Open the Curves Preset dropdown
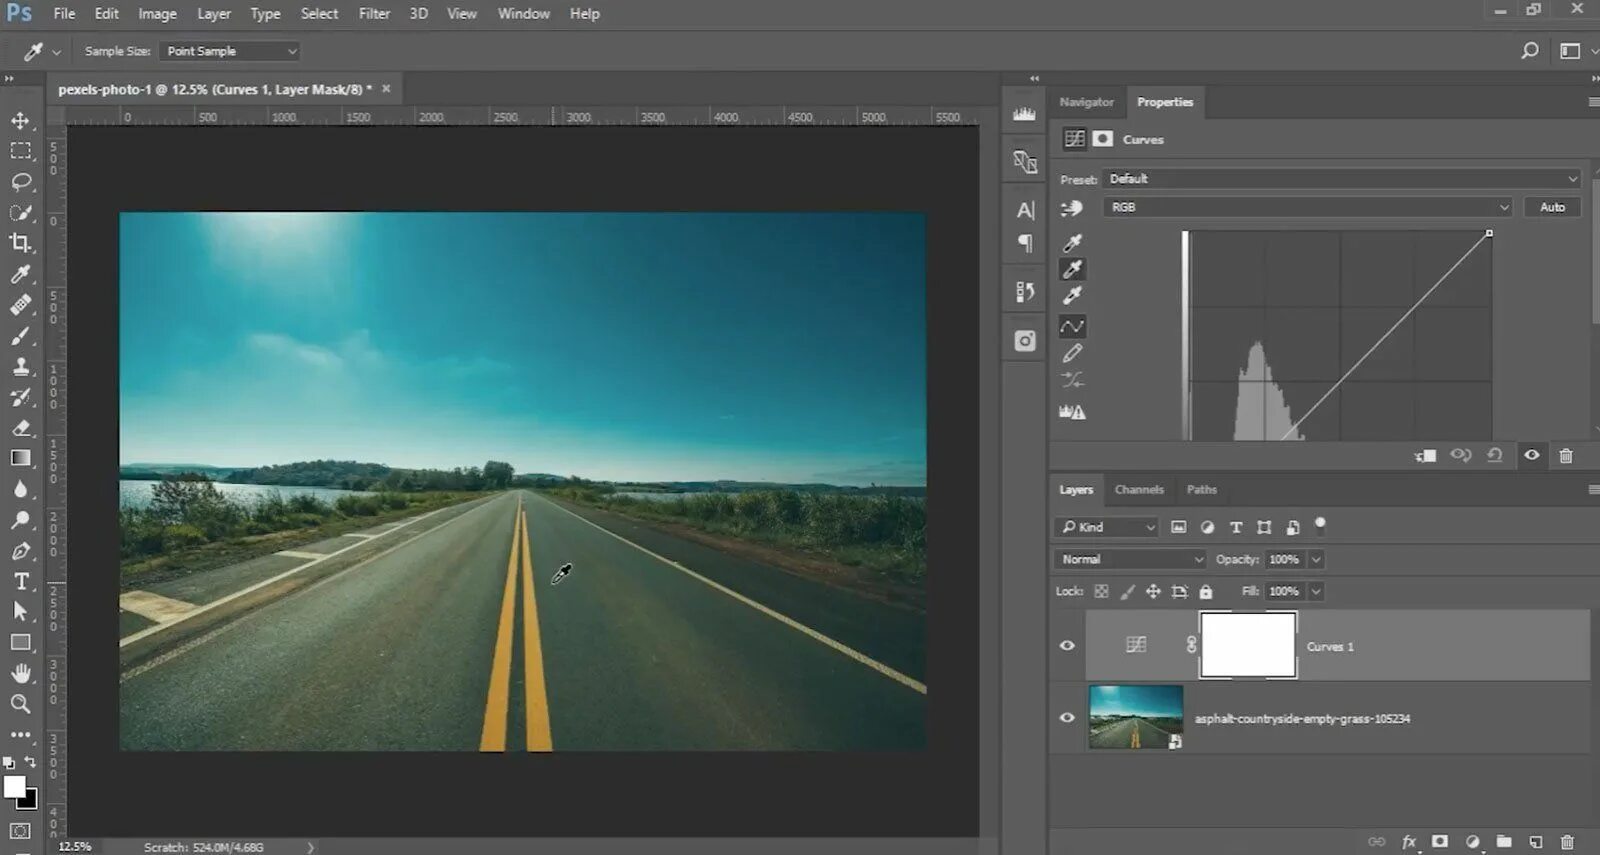1600x855 pixels. pyautogui.click(x=1342, y=178)
